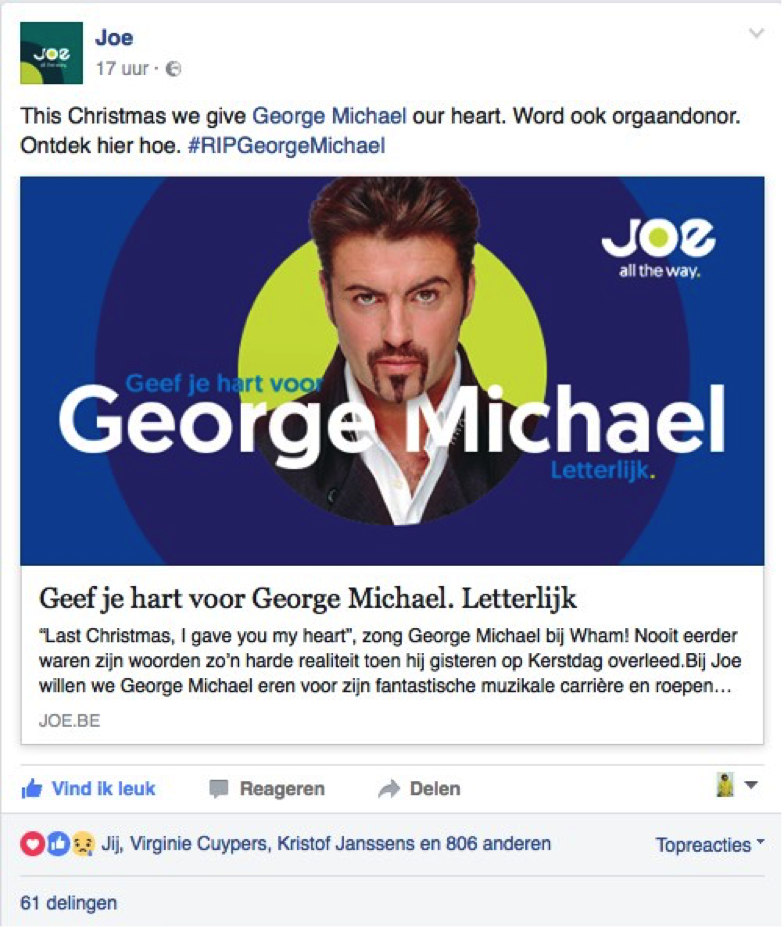Open the Joe page name link
The height and width of the screenshot is (927, 782).
[114, 39]
